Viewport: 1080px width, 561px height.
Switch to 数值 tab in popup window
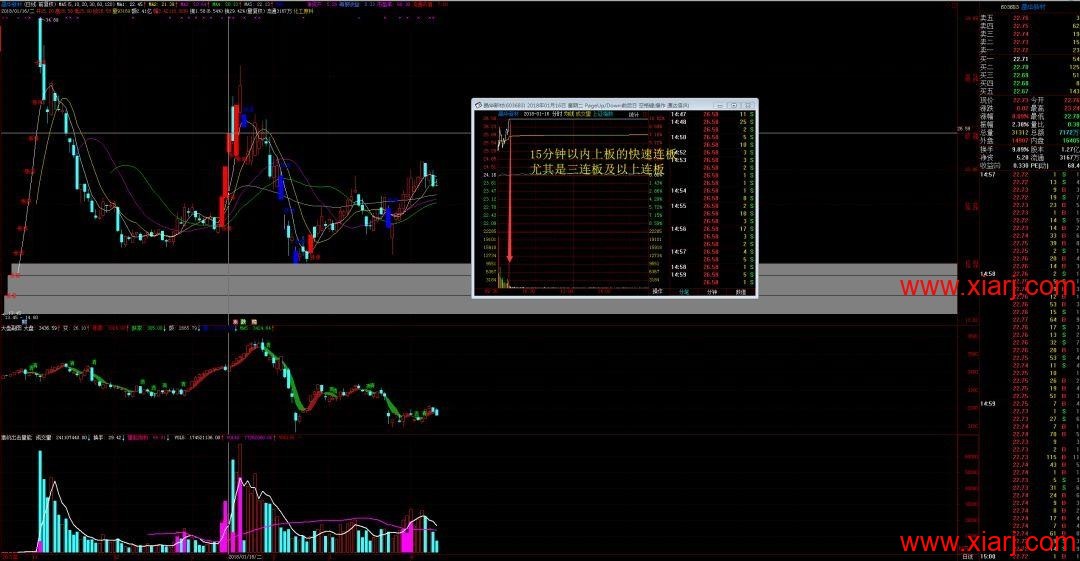(x=740, y=292)
